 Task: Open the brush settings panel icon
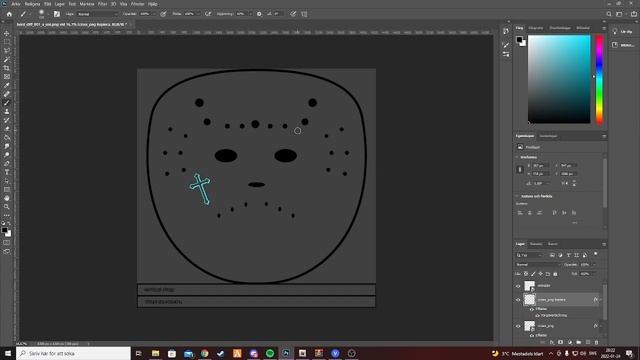coord(57,14)
